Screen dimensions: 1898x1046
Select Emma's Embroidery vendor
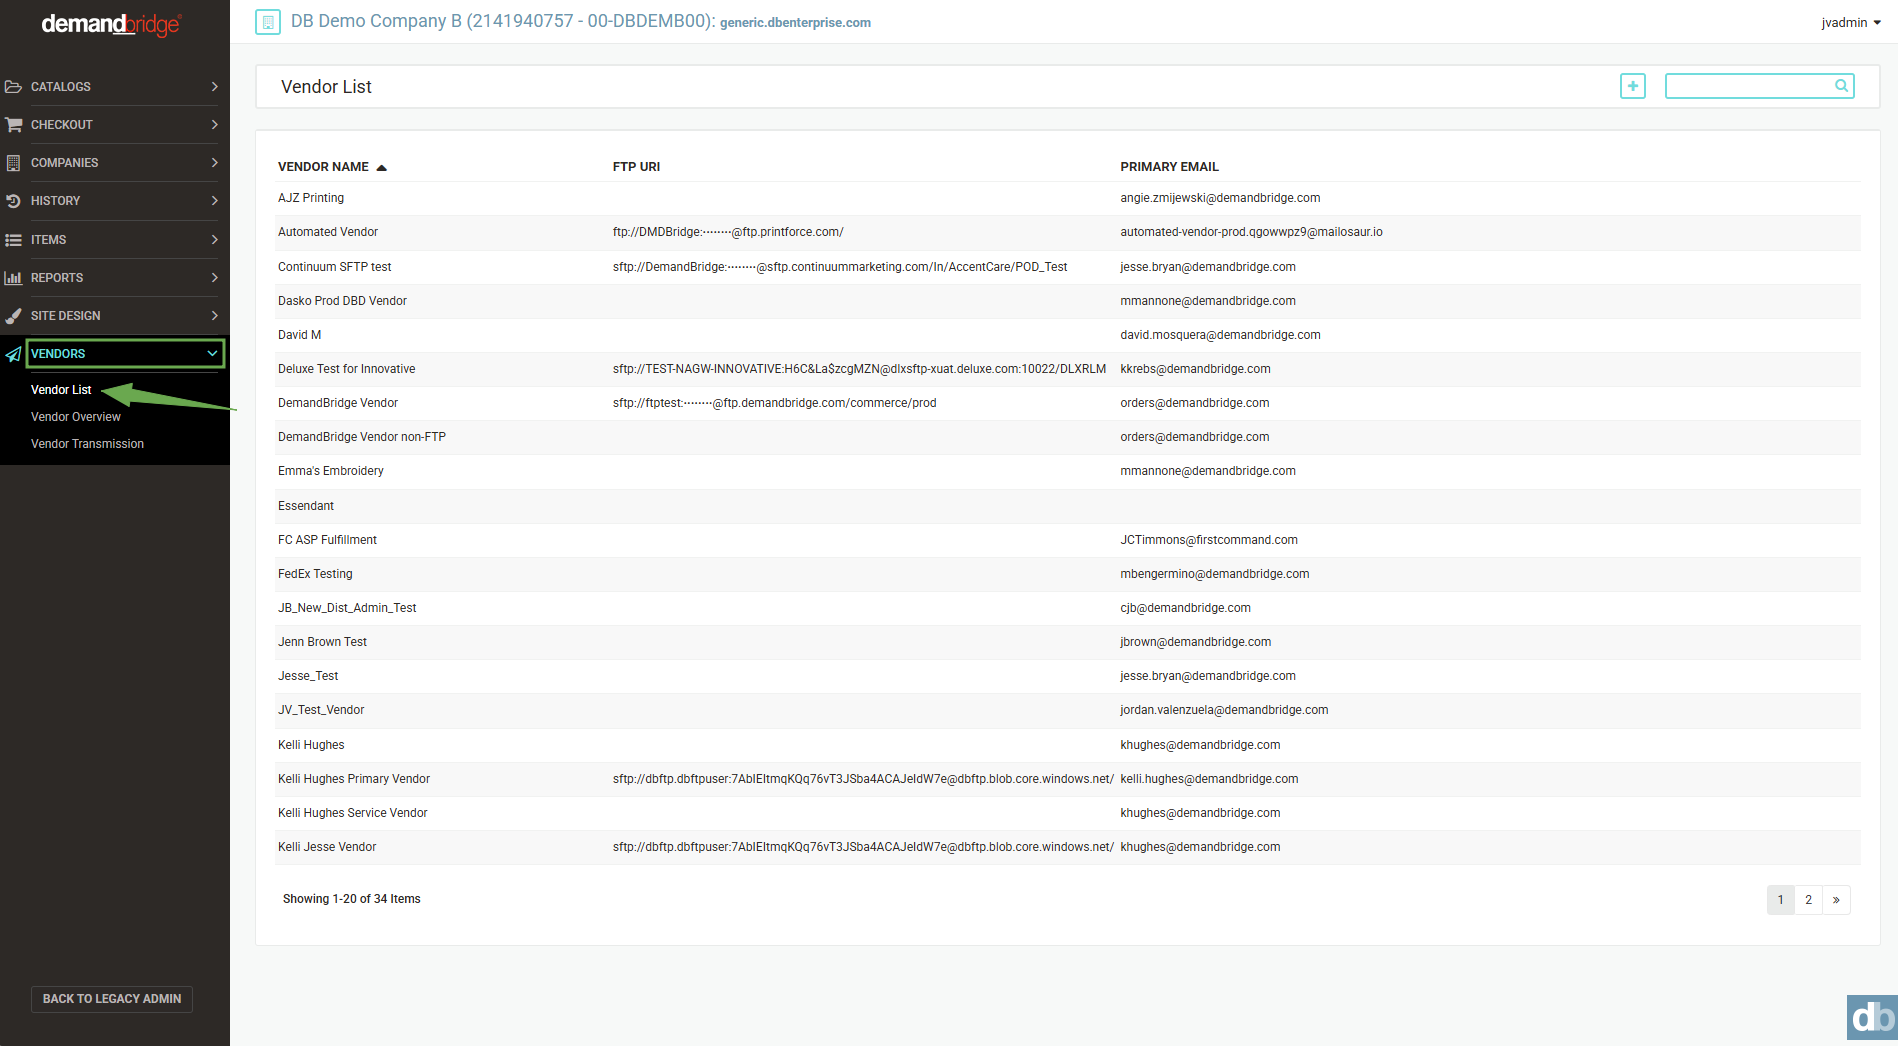click(x=1068, y=471)
